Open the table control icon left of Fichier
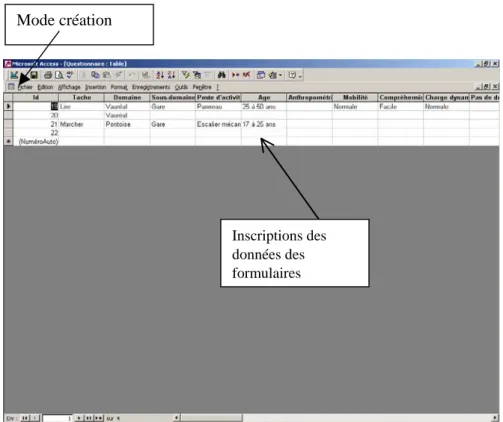 11,87
